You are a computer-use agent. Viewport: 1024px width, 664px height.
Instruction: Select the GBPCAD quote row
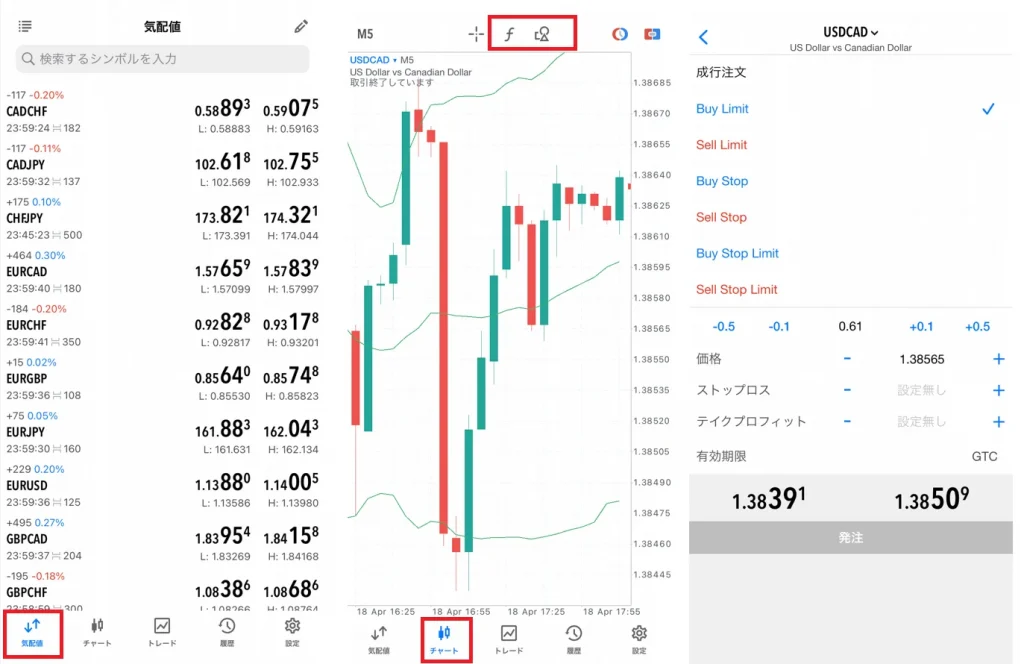163,540
